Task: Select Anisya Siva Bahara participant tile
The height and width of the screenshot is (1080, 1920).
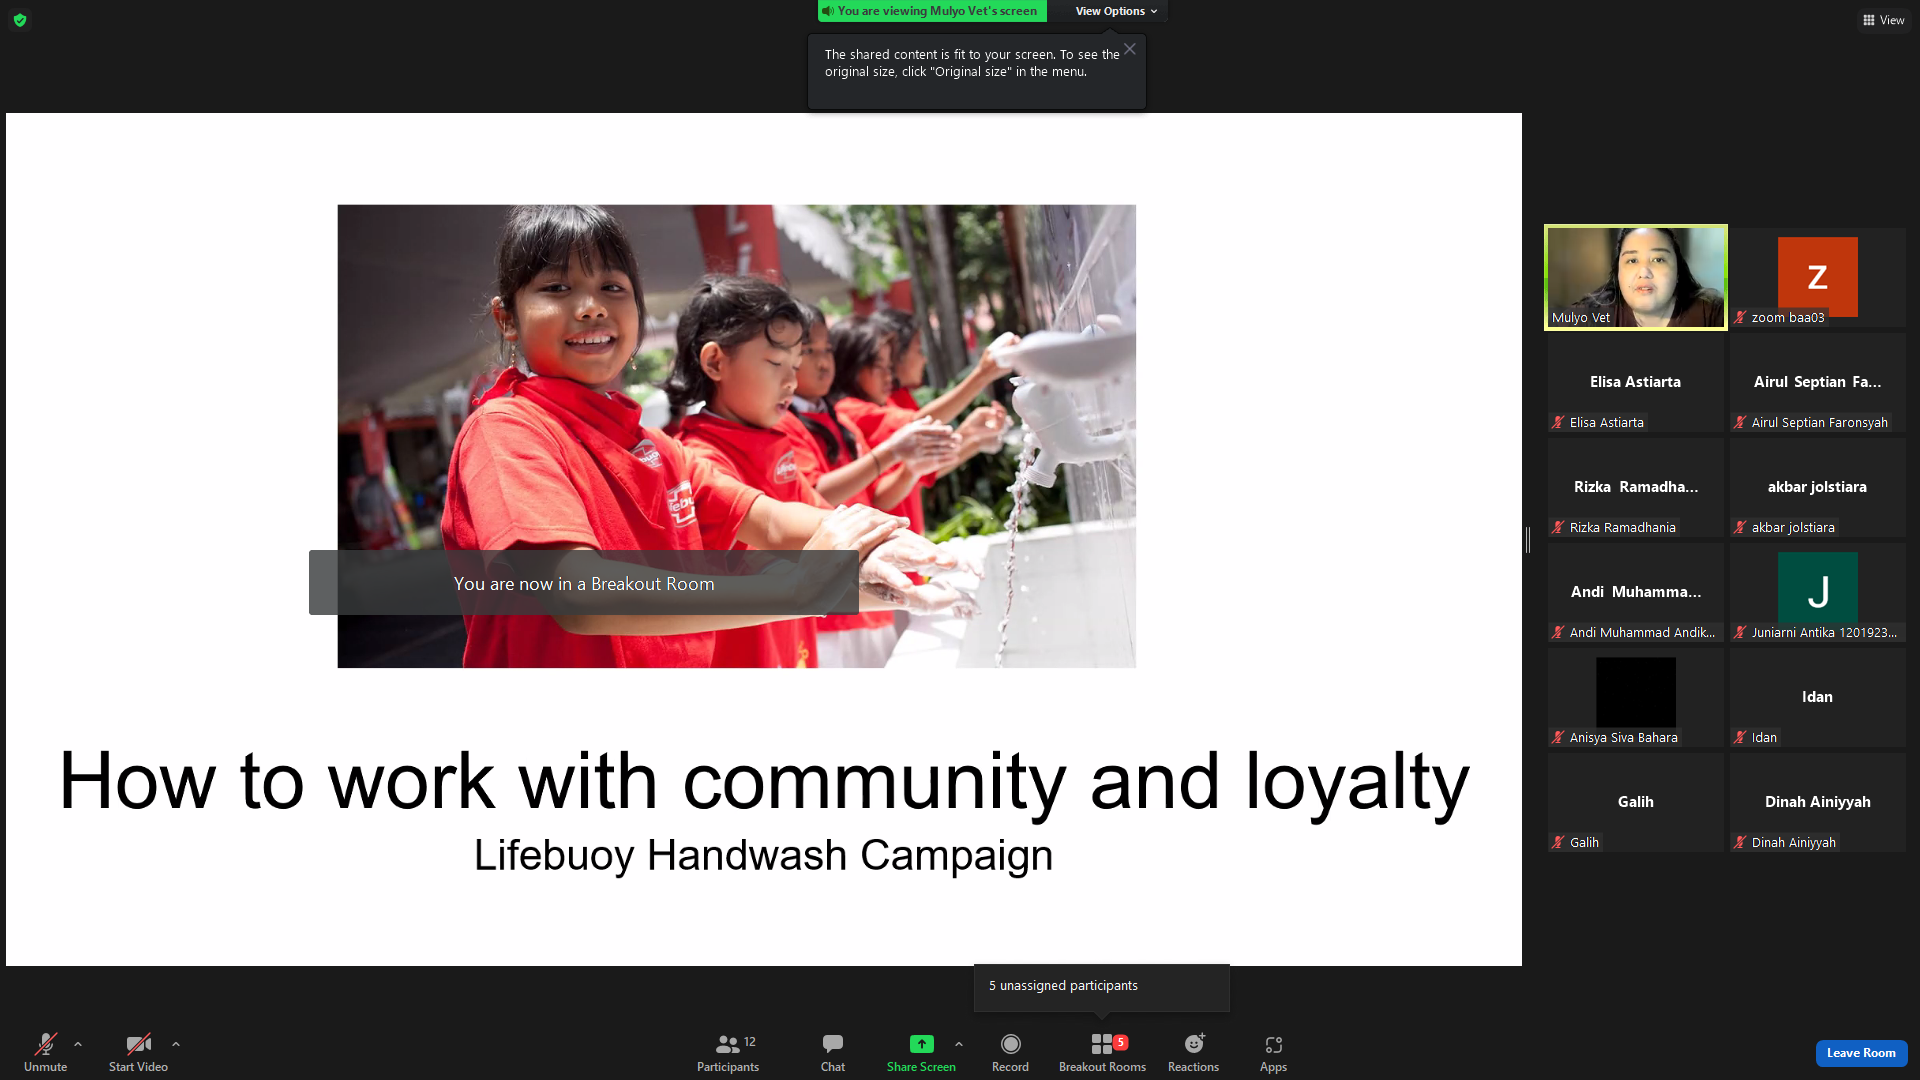Action: (x=1636, y=697)
